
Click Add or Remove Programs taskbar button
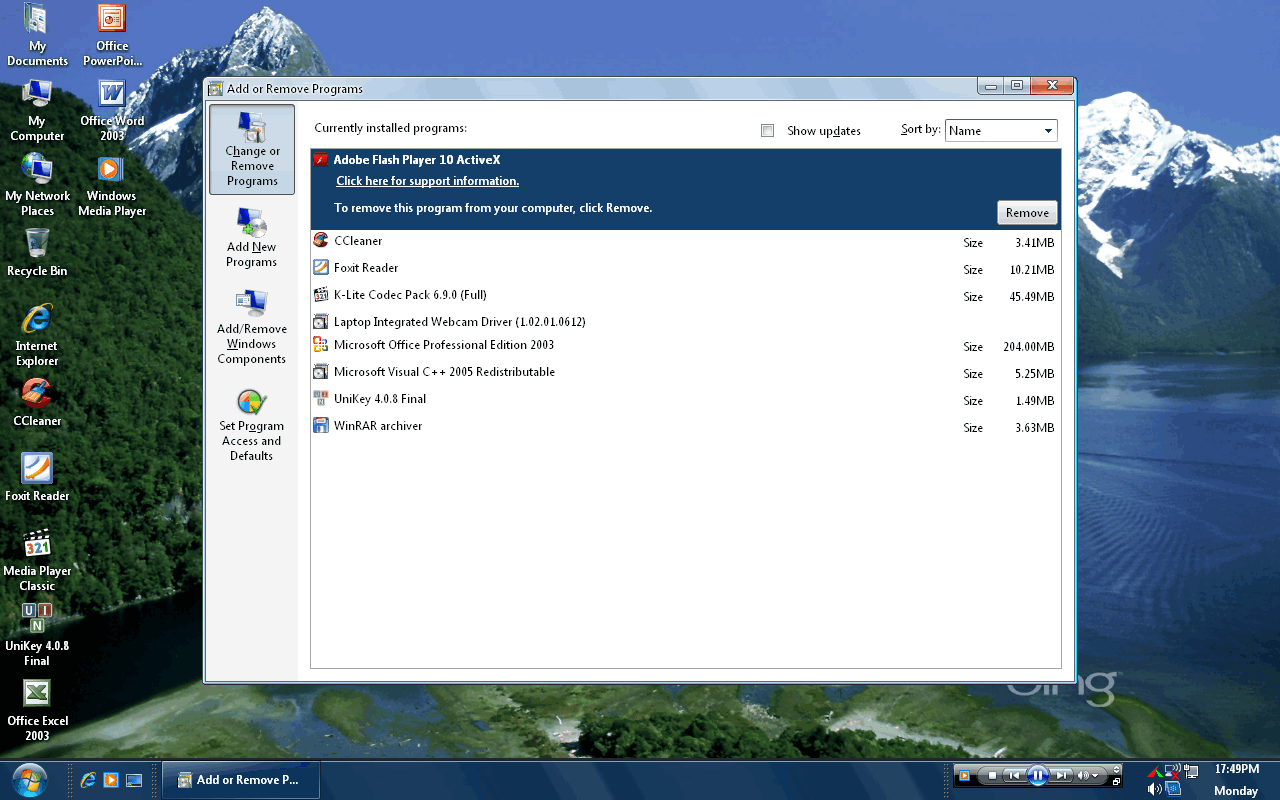pyautogui.click(x=241, y=780)
